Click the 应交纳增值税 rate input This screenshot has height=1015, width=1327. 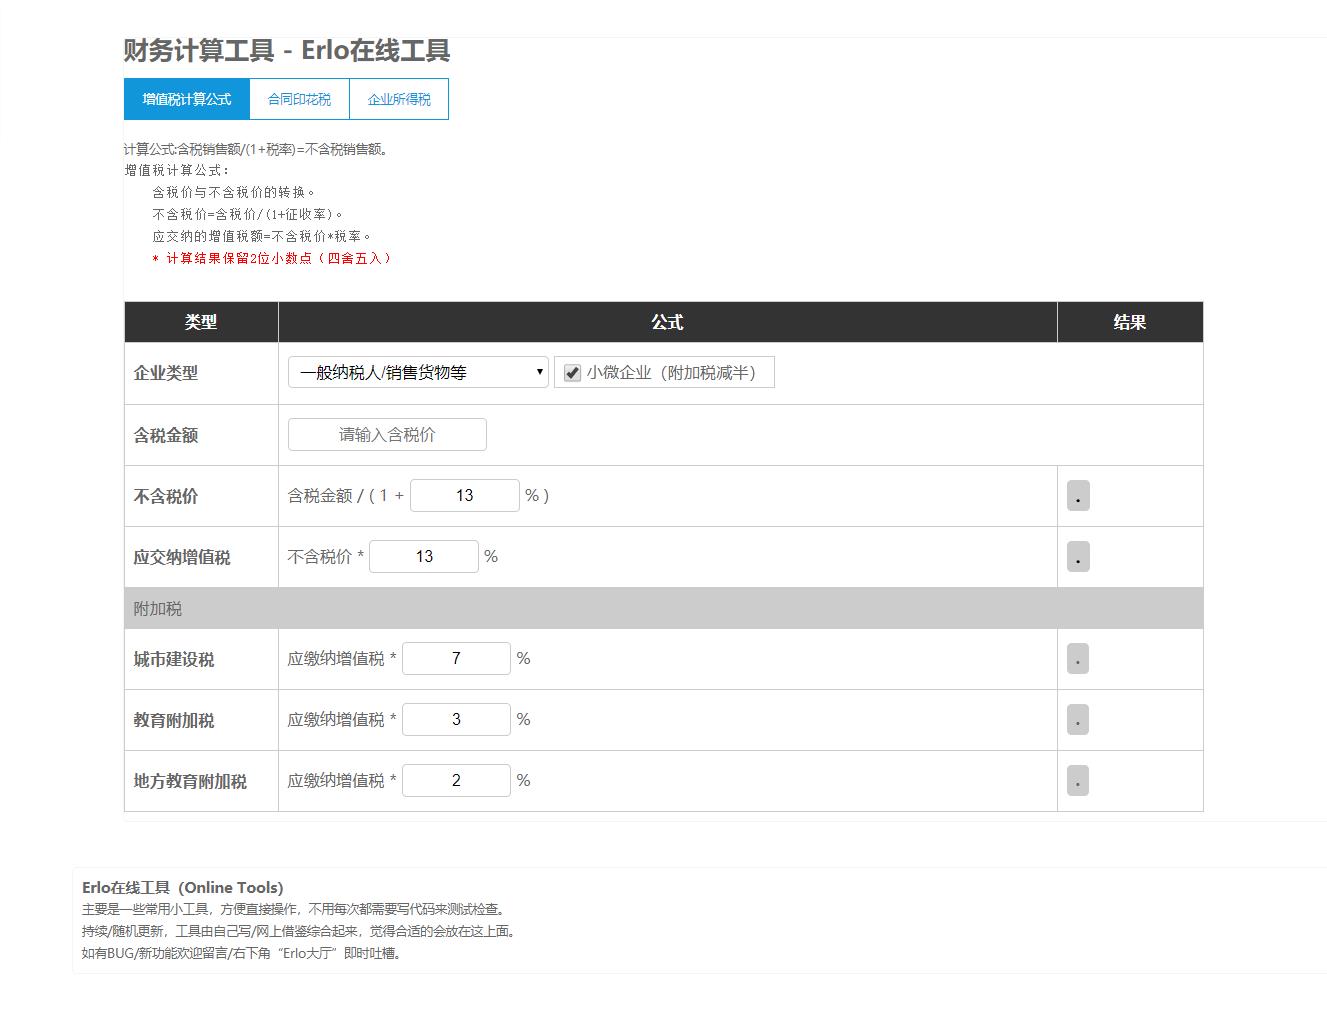(424, 557)
